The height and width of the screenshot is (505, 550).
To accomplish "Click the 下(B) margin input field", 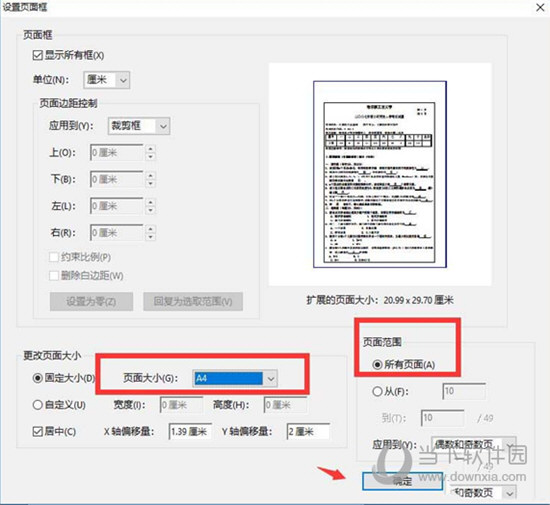I will (x=117, y=180).
